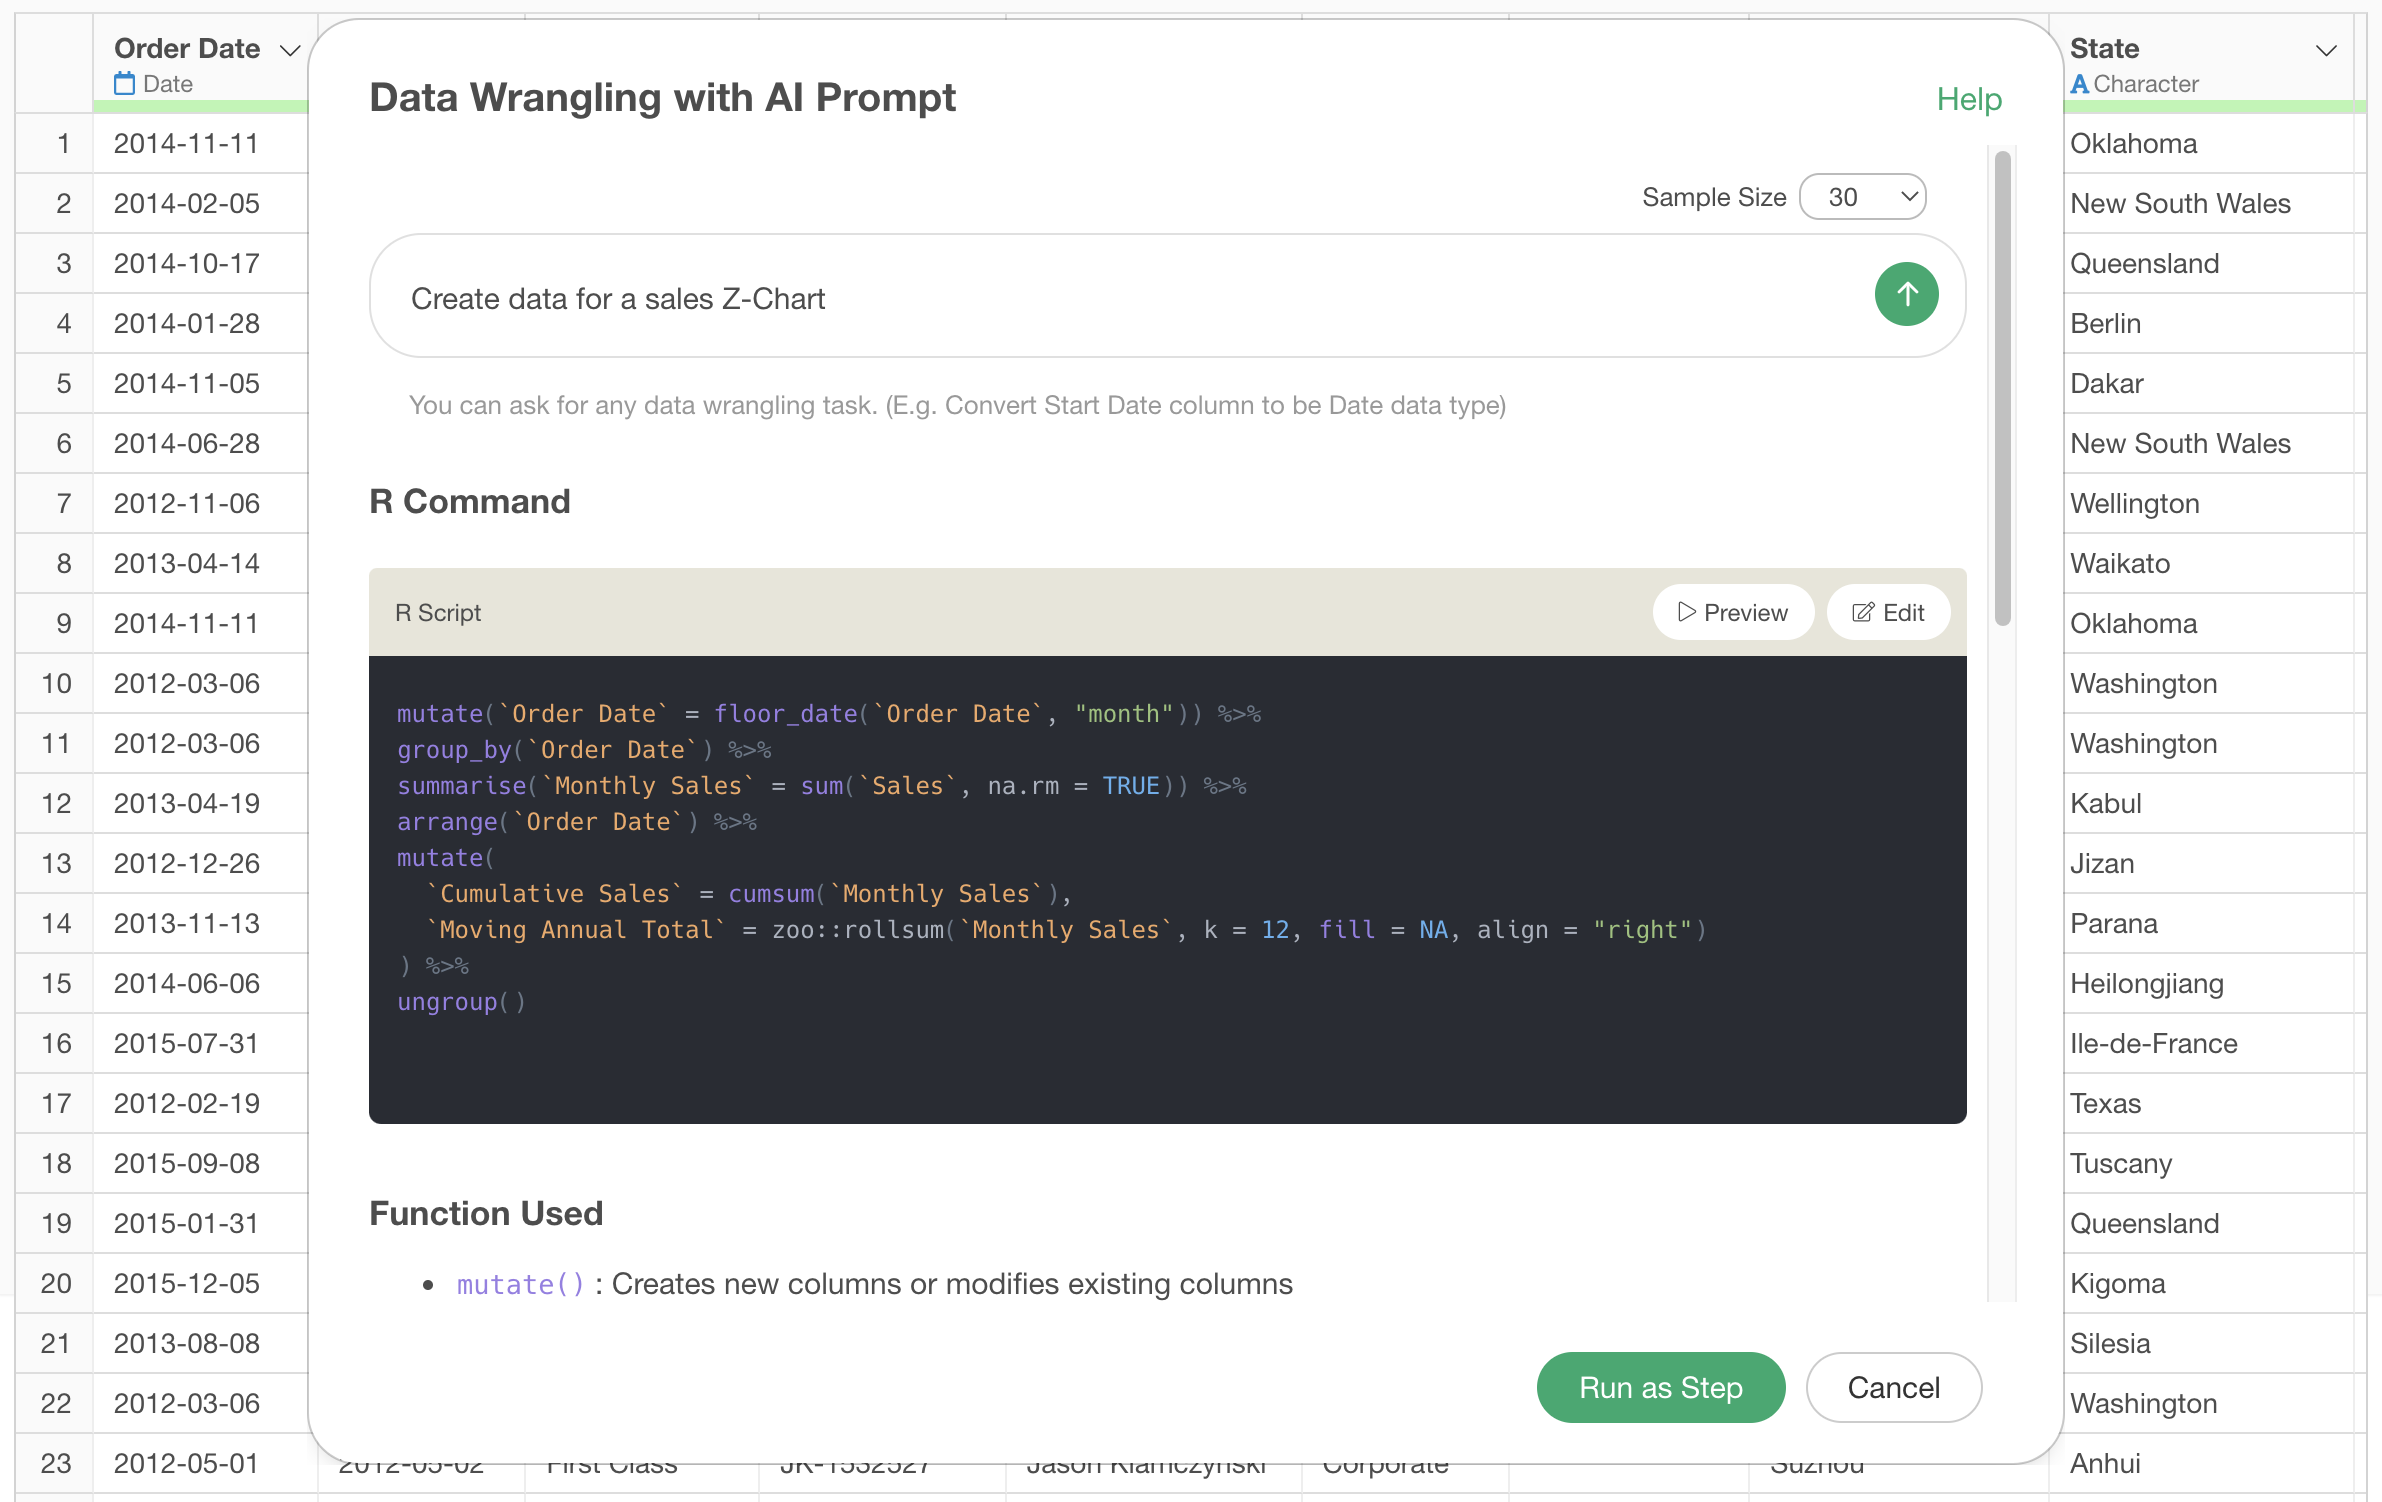Open the Help link
Image resolution: width=2382 pixels, height=1502 pixels.
1969,99
